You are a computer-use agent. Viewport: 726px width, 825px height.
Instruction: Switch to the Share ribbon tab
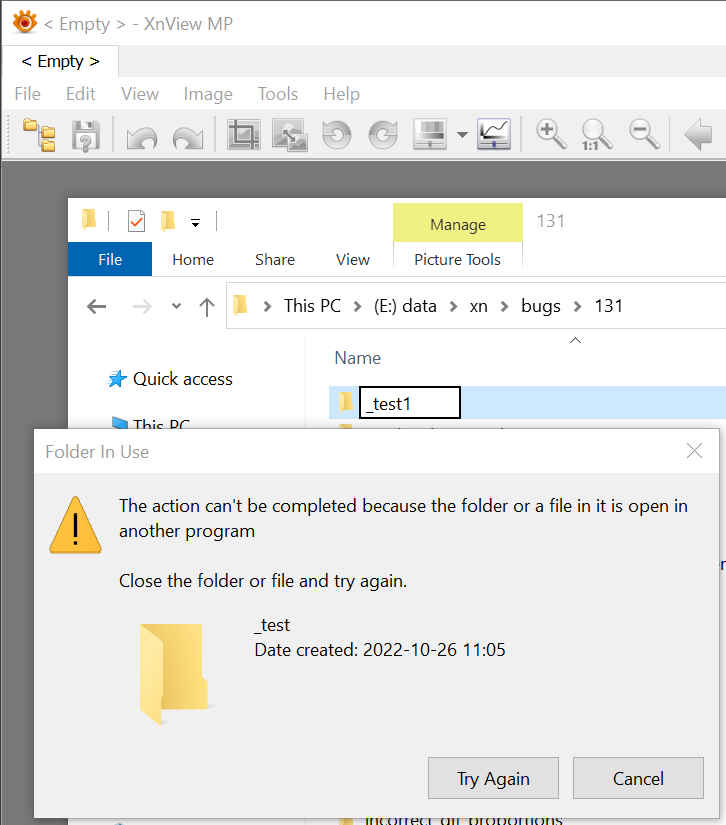pos(274,259)
